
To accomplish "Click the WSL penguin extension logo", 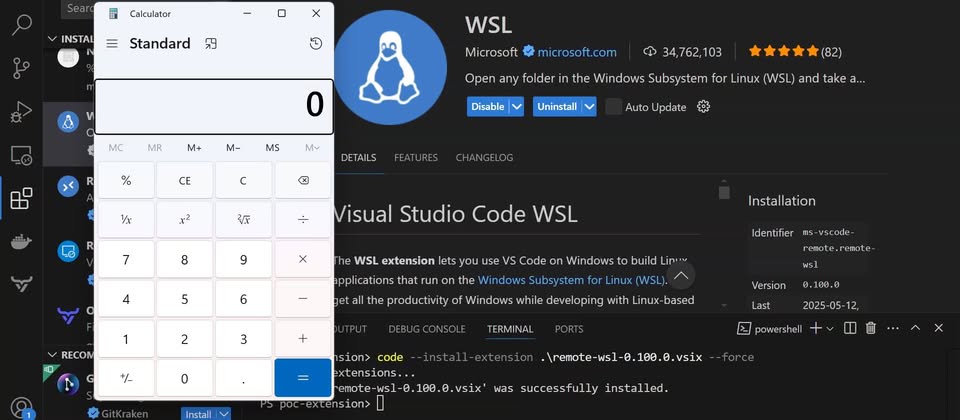I will point(390,67).
